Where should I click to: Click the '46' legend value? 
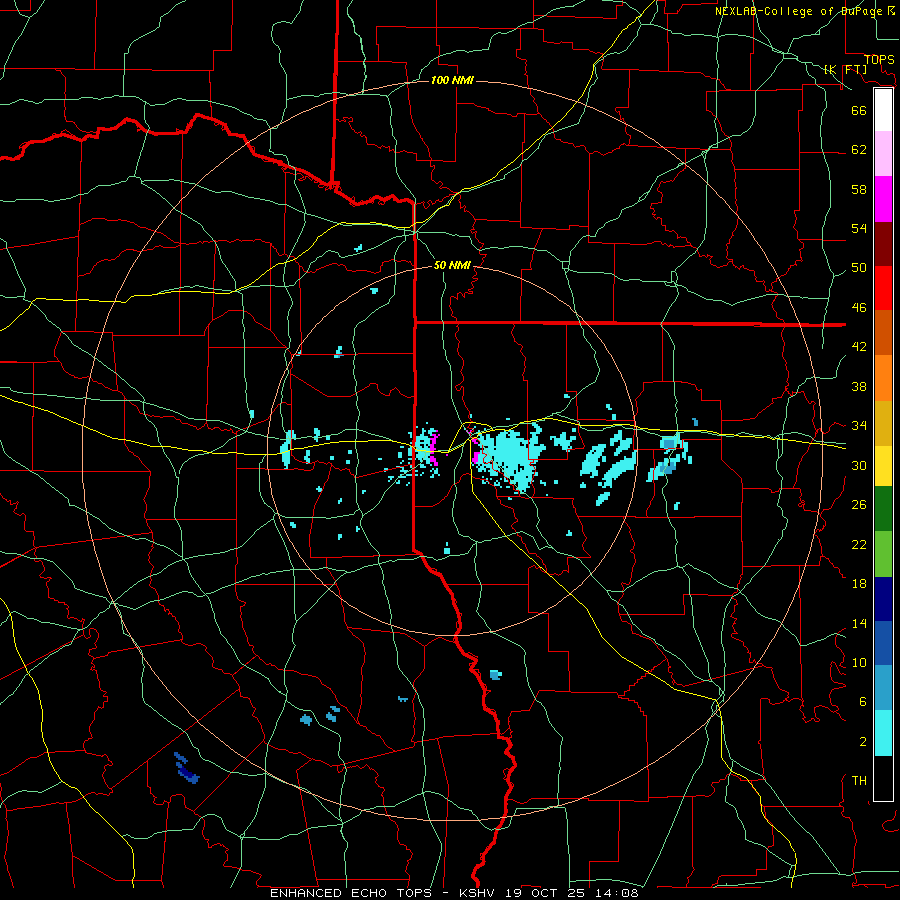859,308
